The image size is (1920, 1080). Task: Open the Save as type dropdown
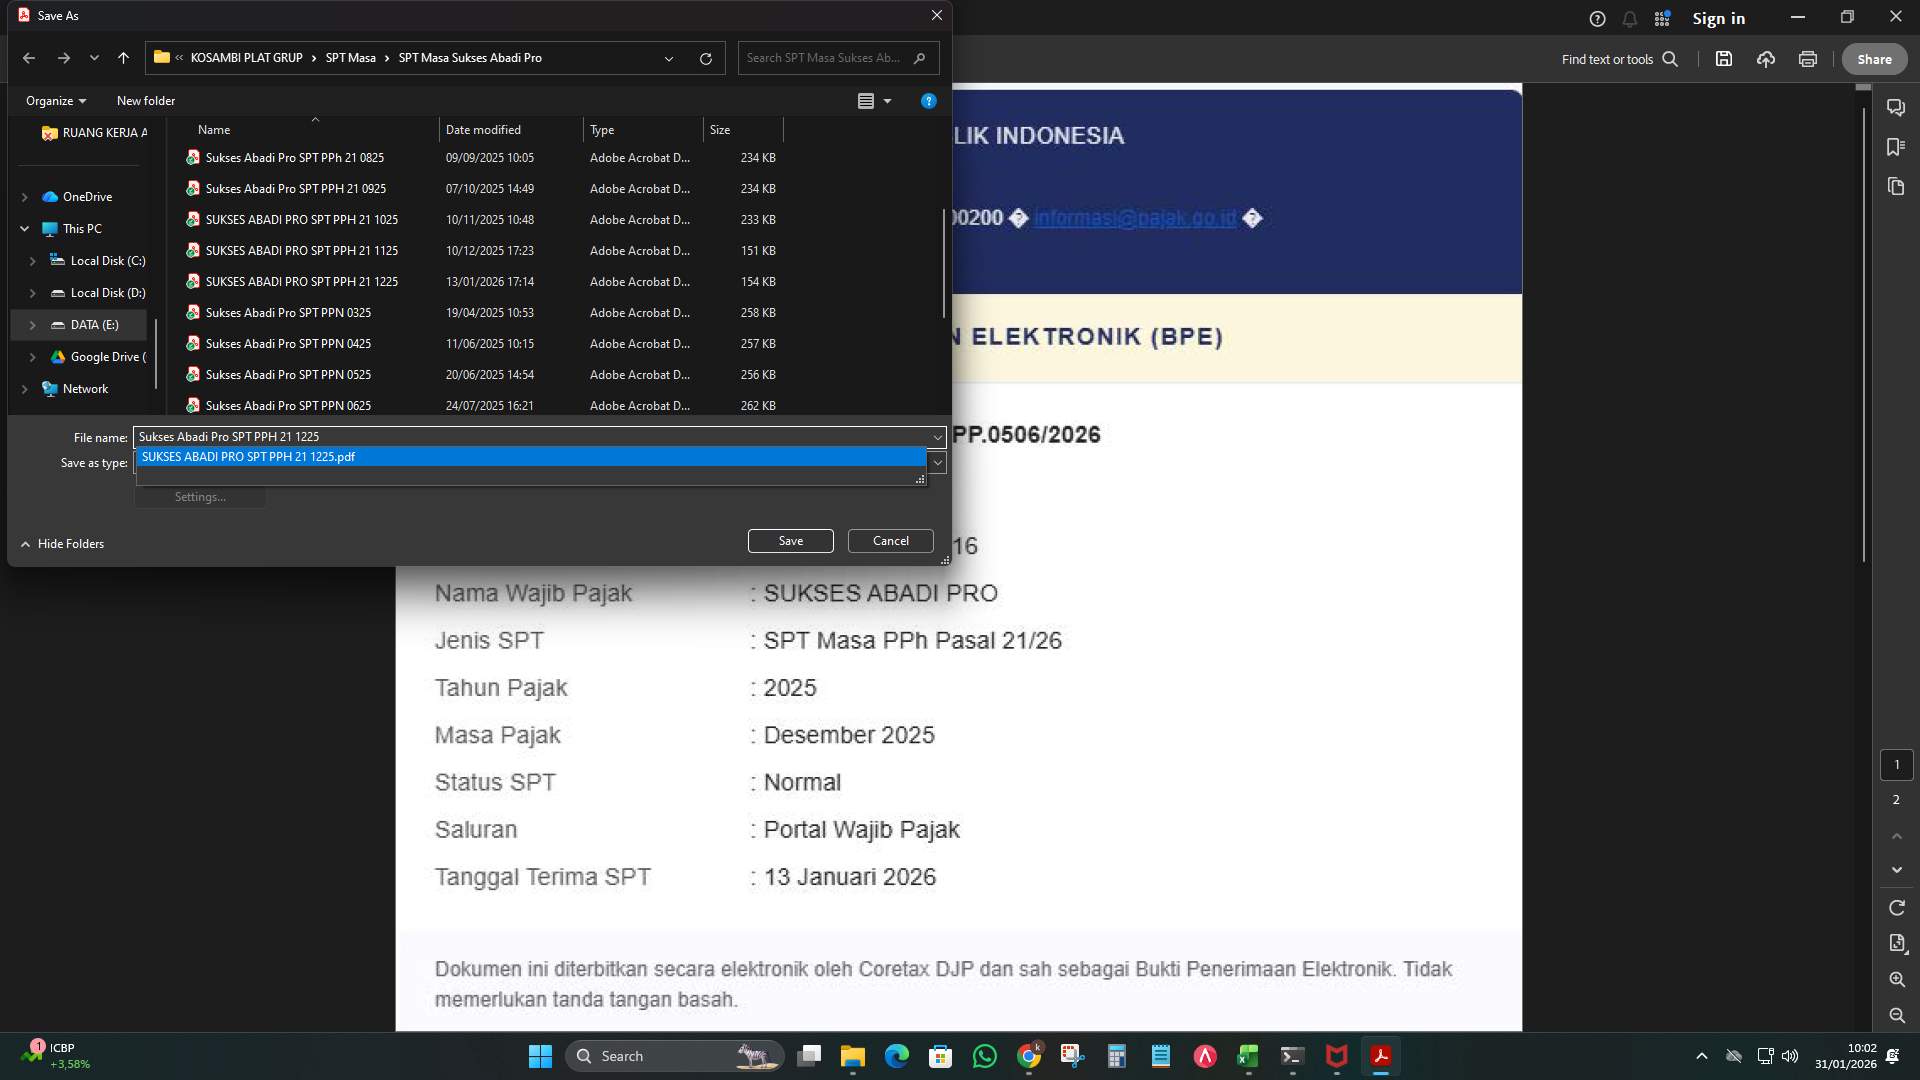point(937,463)
